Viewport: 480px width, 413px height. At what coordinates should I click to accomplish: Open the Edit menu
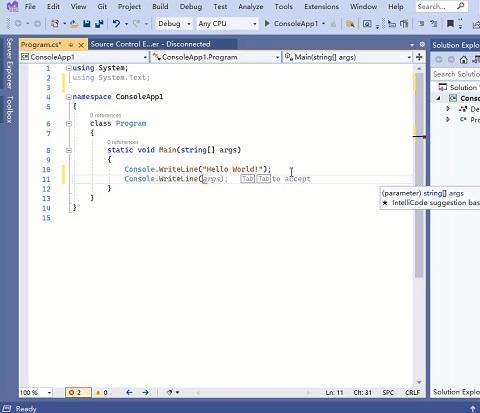point(53,6)
